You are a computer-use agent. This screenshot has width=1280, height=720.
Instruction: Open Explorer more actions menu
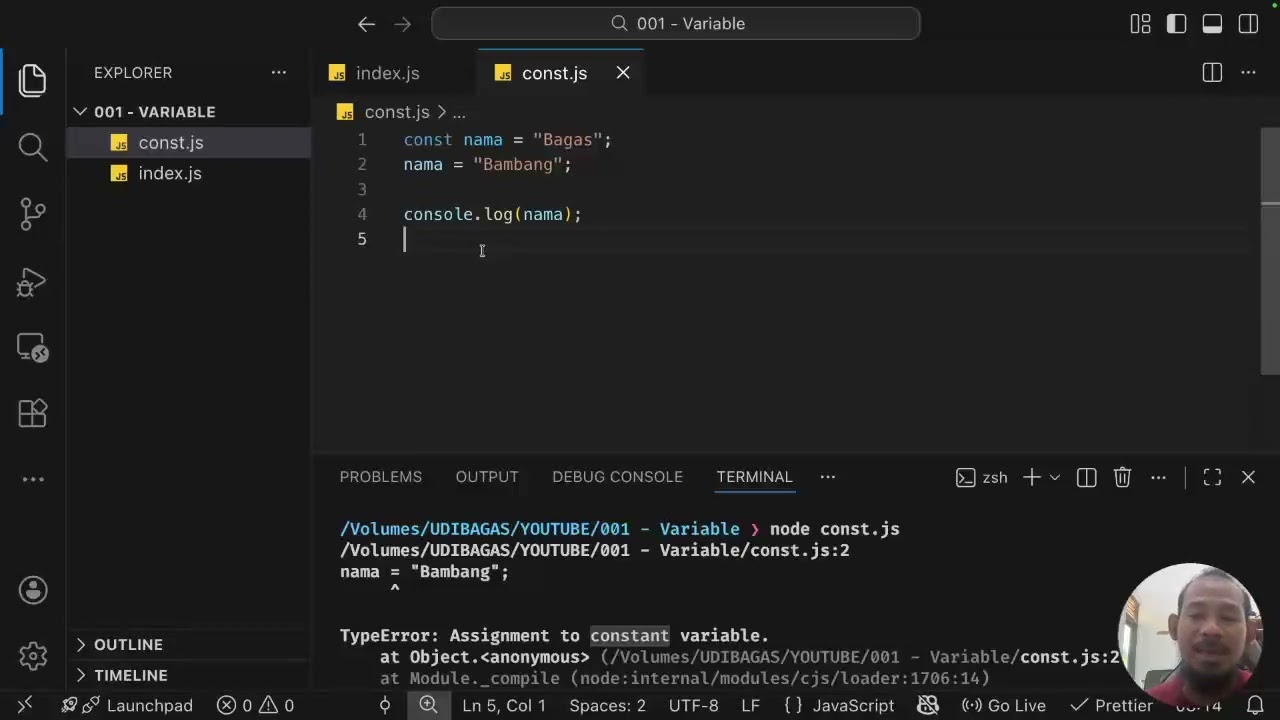pyautogui.click(x=278, y=73)
